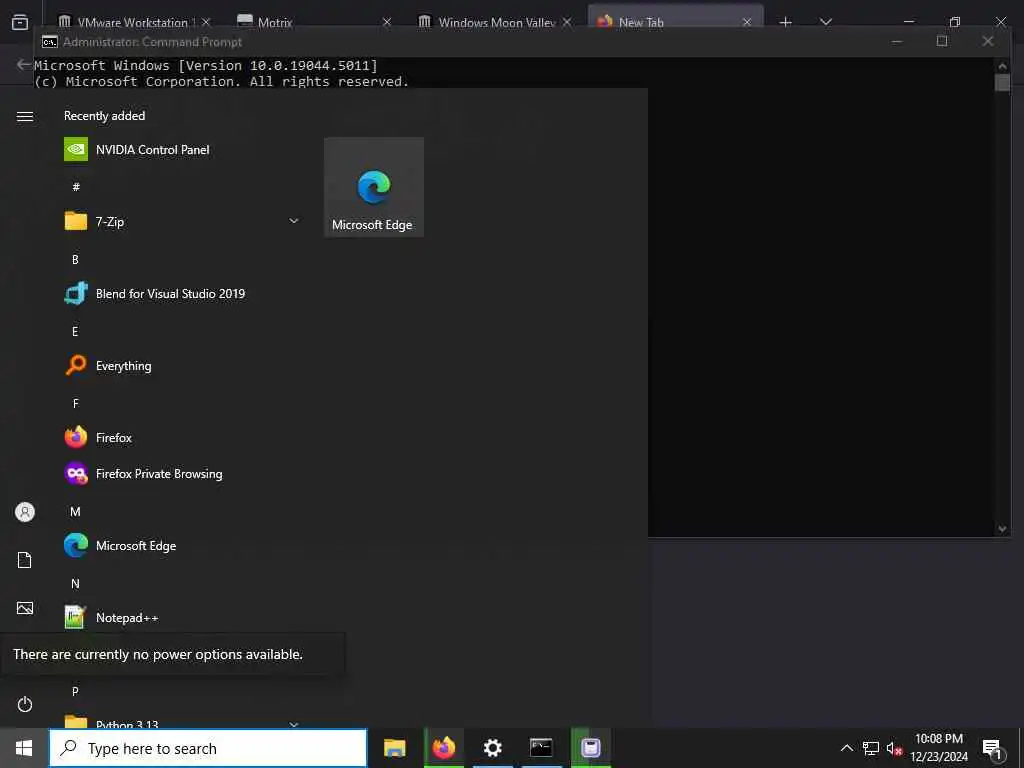
Task: Open the network tray icon
Action: tap(871, 748)
